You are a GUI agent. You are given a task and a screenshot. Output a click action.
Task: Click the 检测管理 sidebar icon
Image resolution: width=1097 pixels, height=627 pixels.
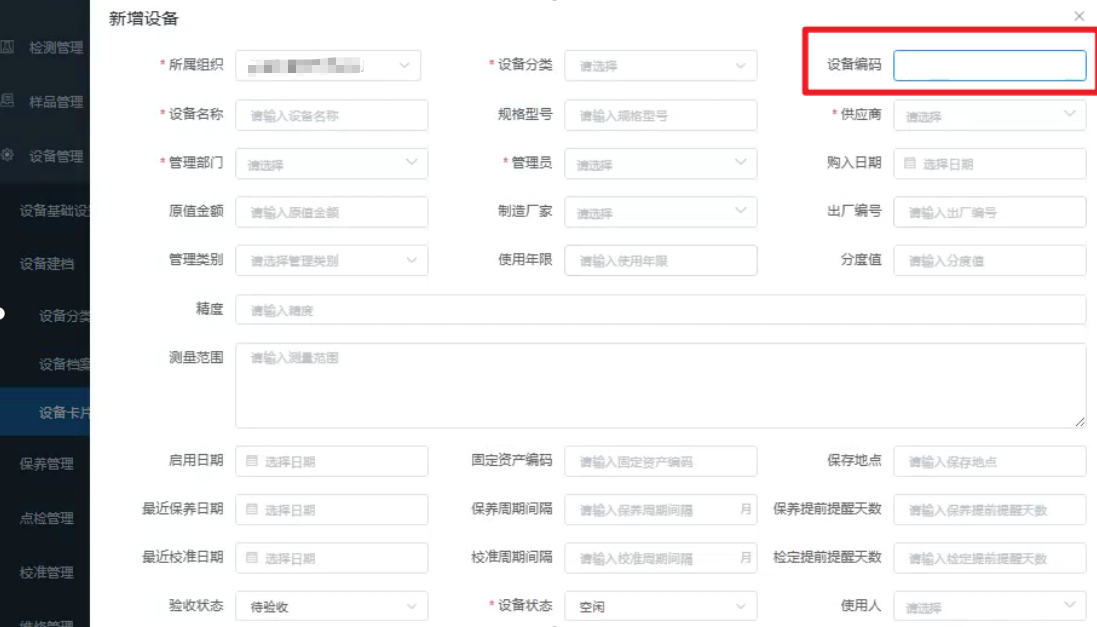tap(7, 47)
